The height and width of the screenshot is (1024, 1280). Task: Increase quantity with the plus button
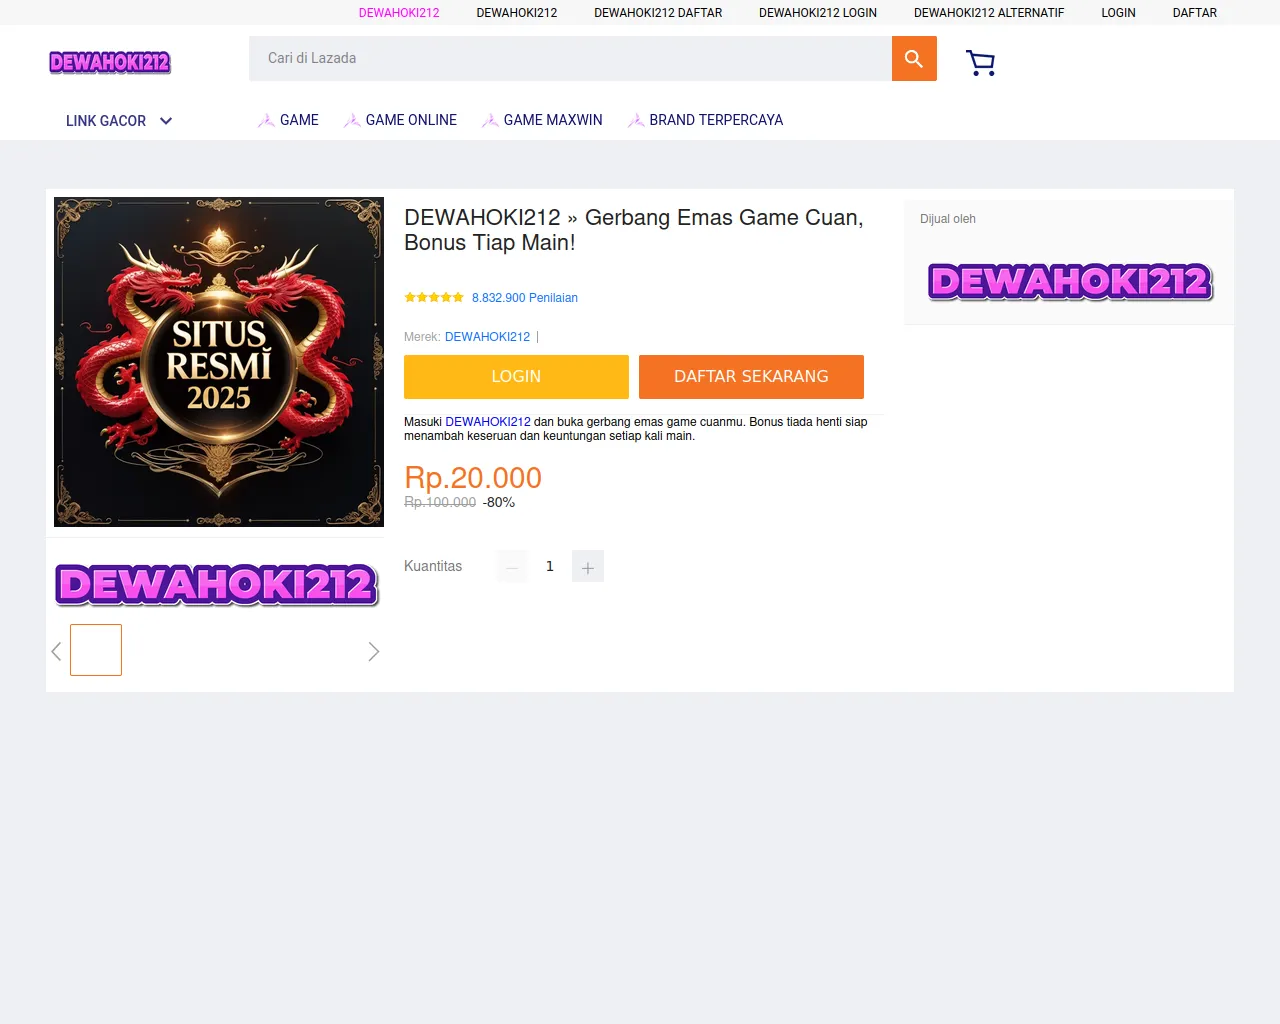coord(588,567)
